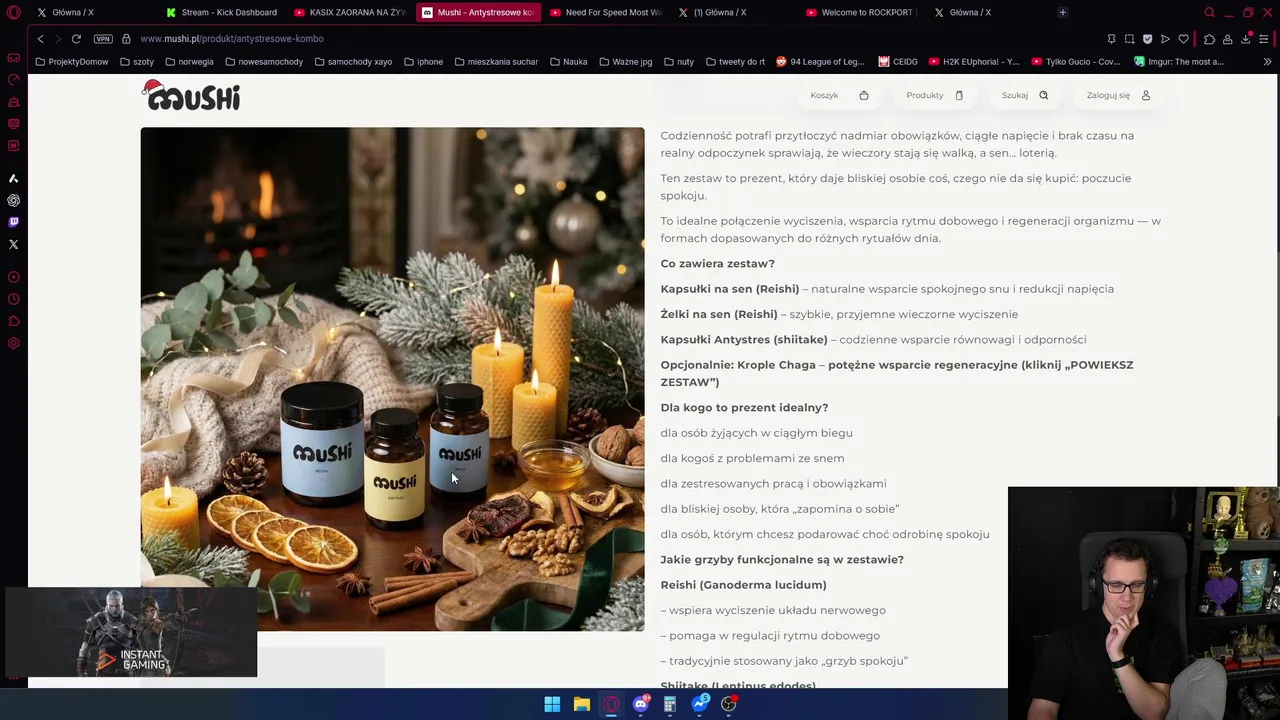This screenshot has width=1280, height=720.
Task: Open 94 League of Legends bookmark
Action: [x=820, y=61]
